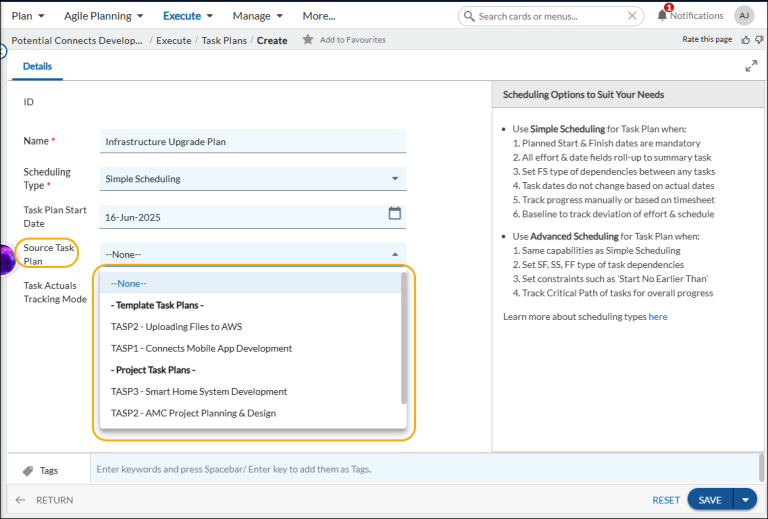Viewport: 768px width, 519px height.
Task: Click the search magnifier icon
Action: 469,16
